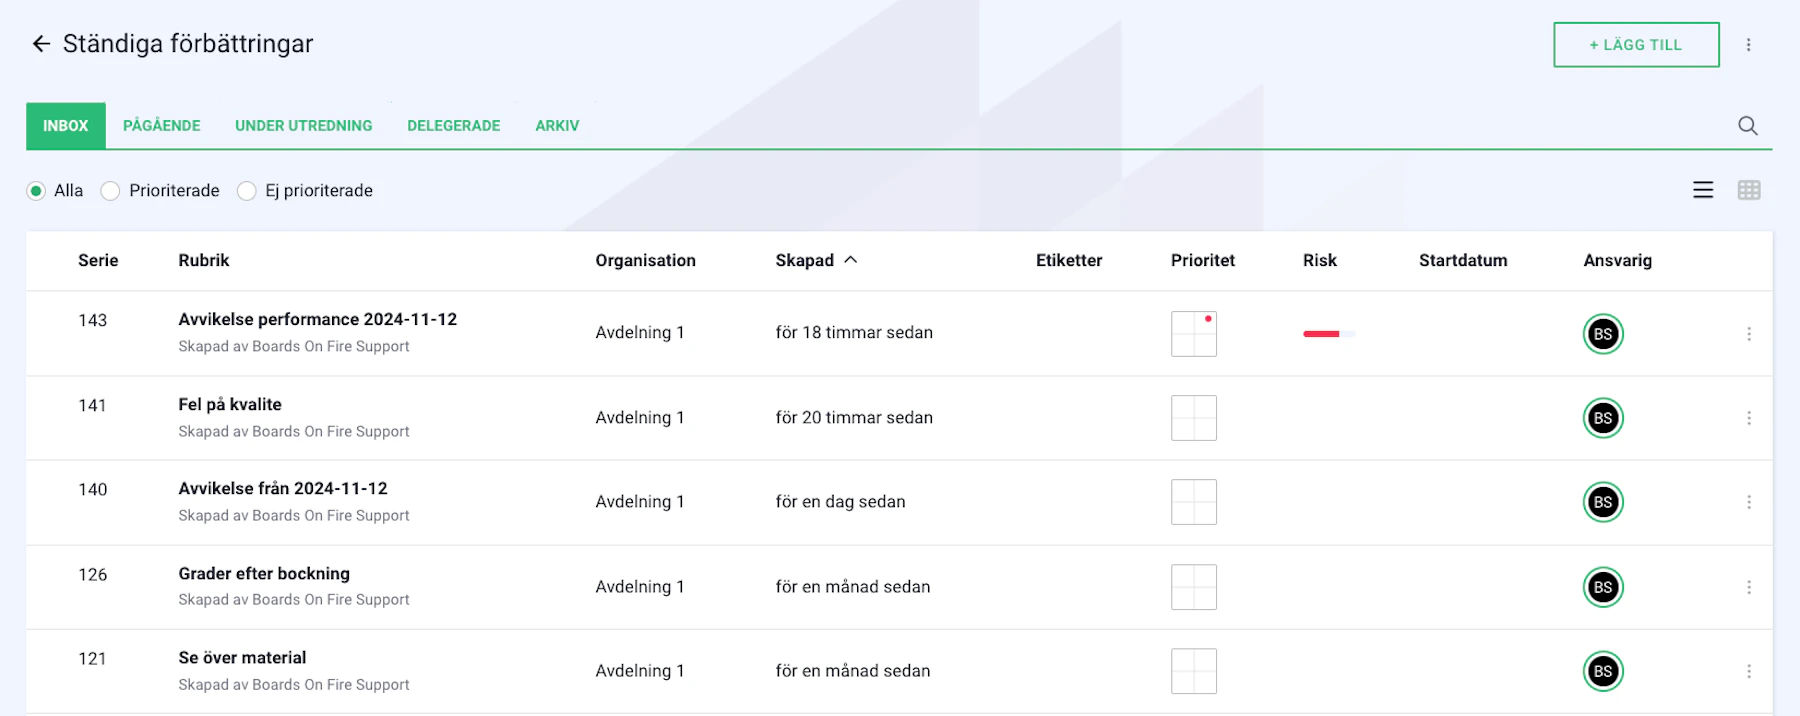Switch to the Pågående tab
This screenshot has height=716, width=1800.
coord(161,126)
